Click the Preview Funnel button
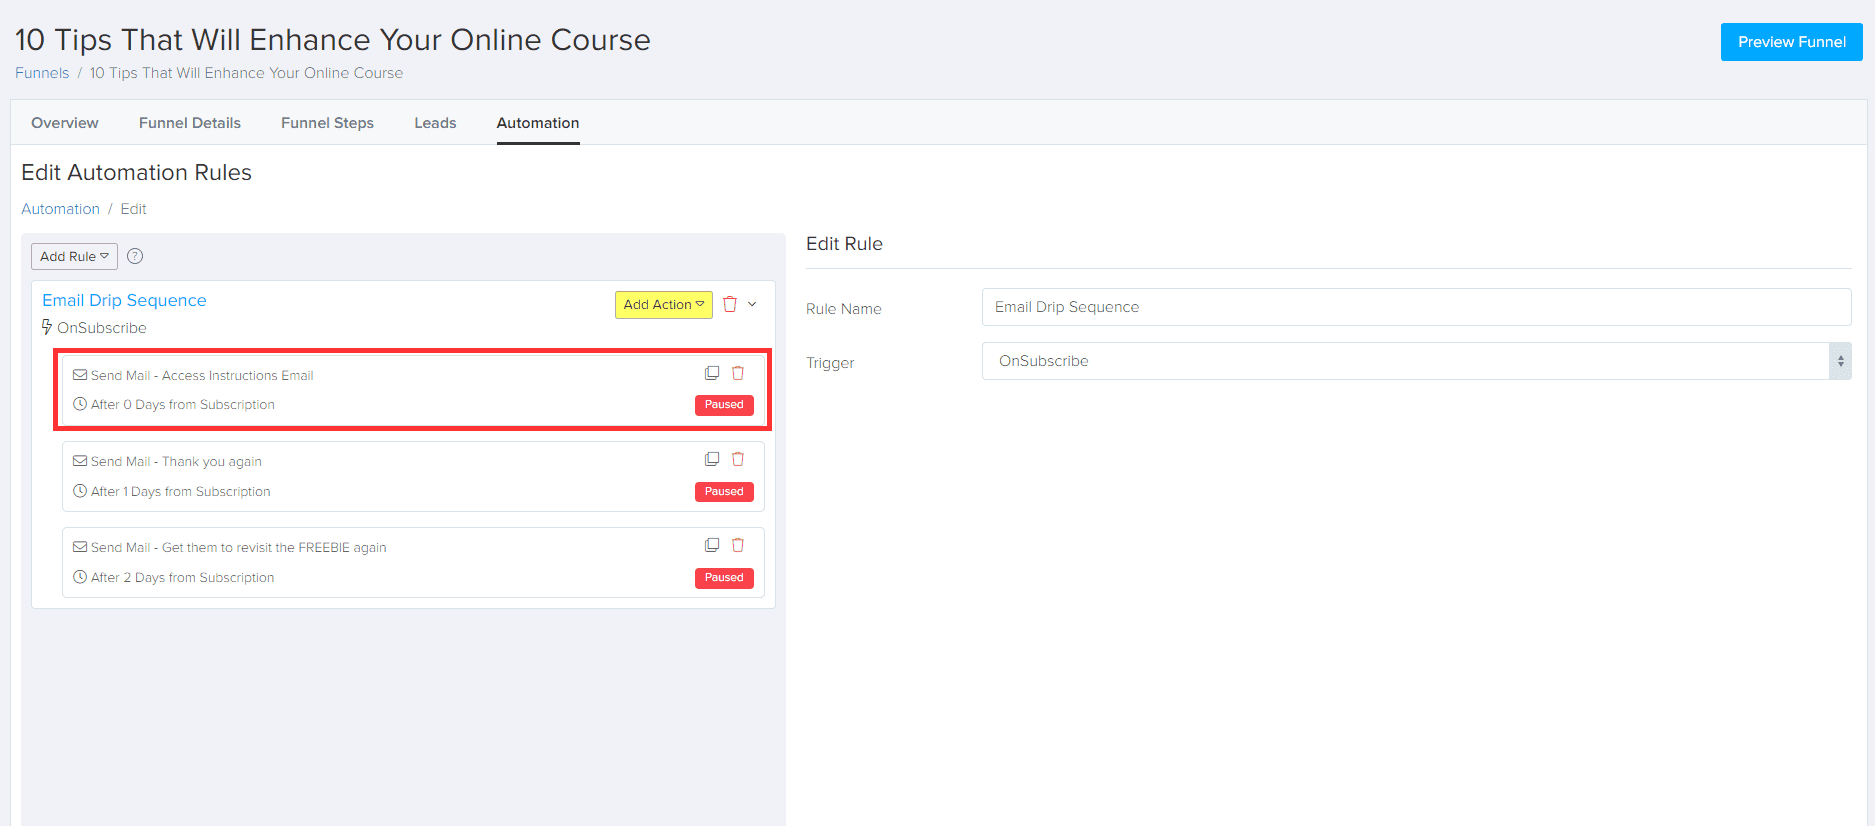Image resolution: width=1875 pixels, height=826 pixels. (1791, 42)
